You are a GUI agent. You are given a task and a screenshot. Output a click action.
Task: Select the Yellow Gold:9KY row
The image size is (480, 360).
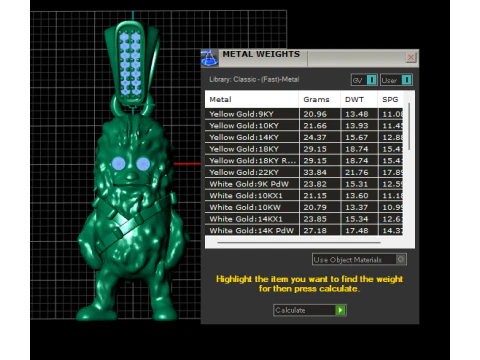(x=304, y=114)
